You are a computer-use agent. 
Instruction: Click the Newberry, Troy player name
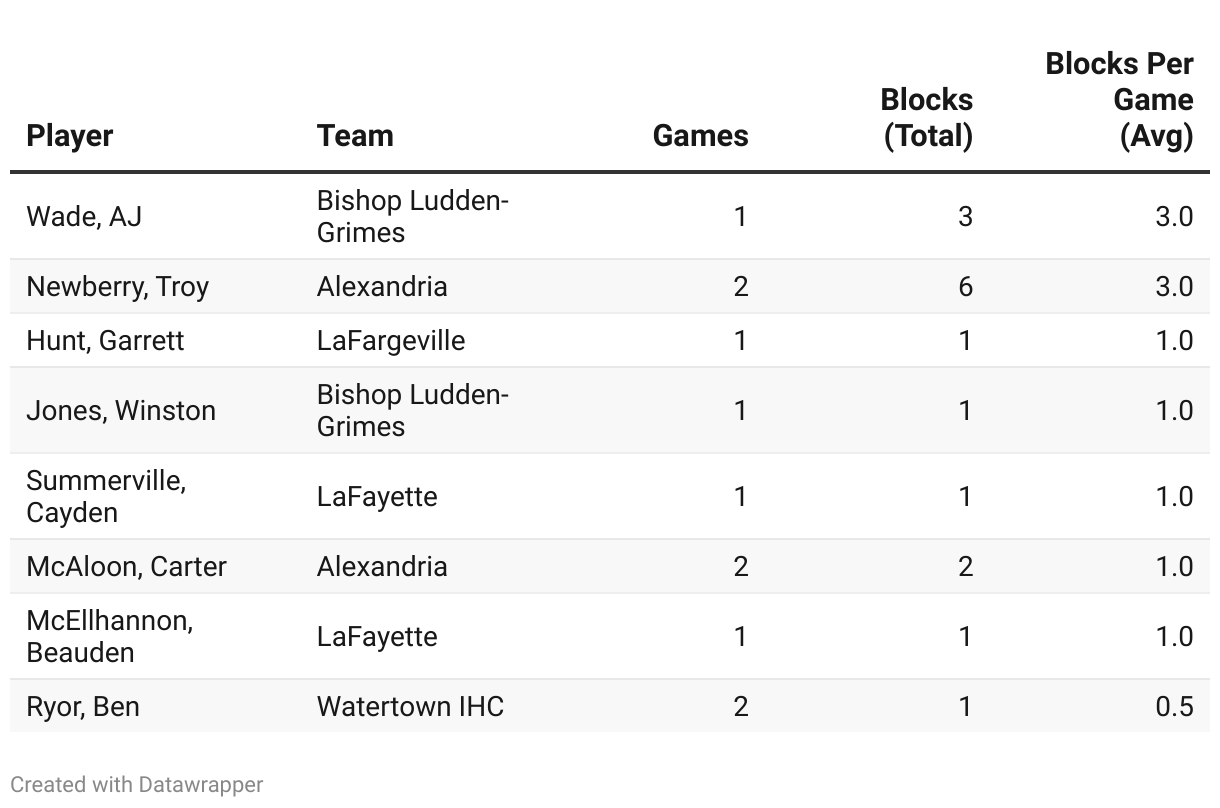point(118,287)
